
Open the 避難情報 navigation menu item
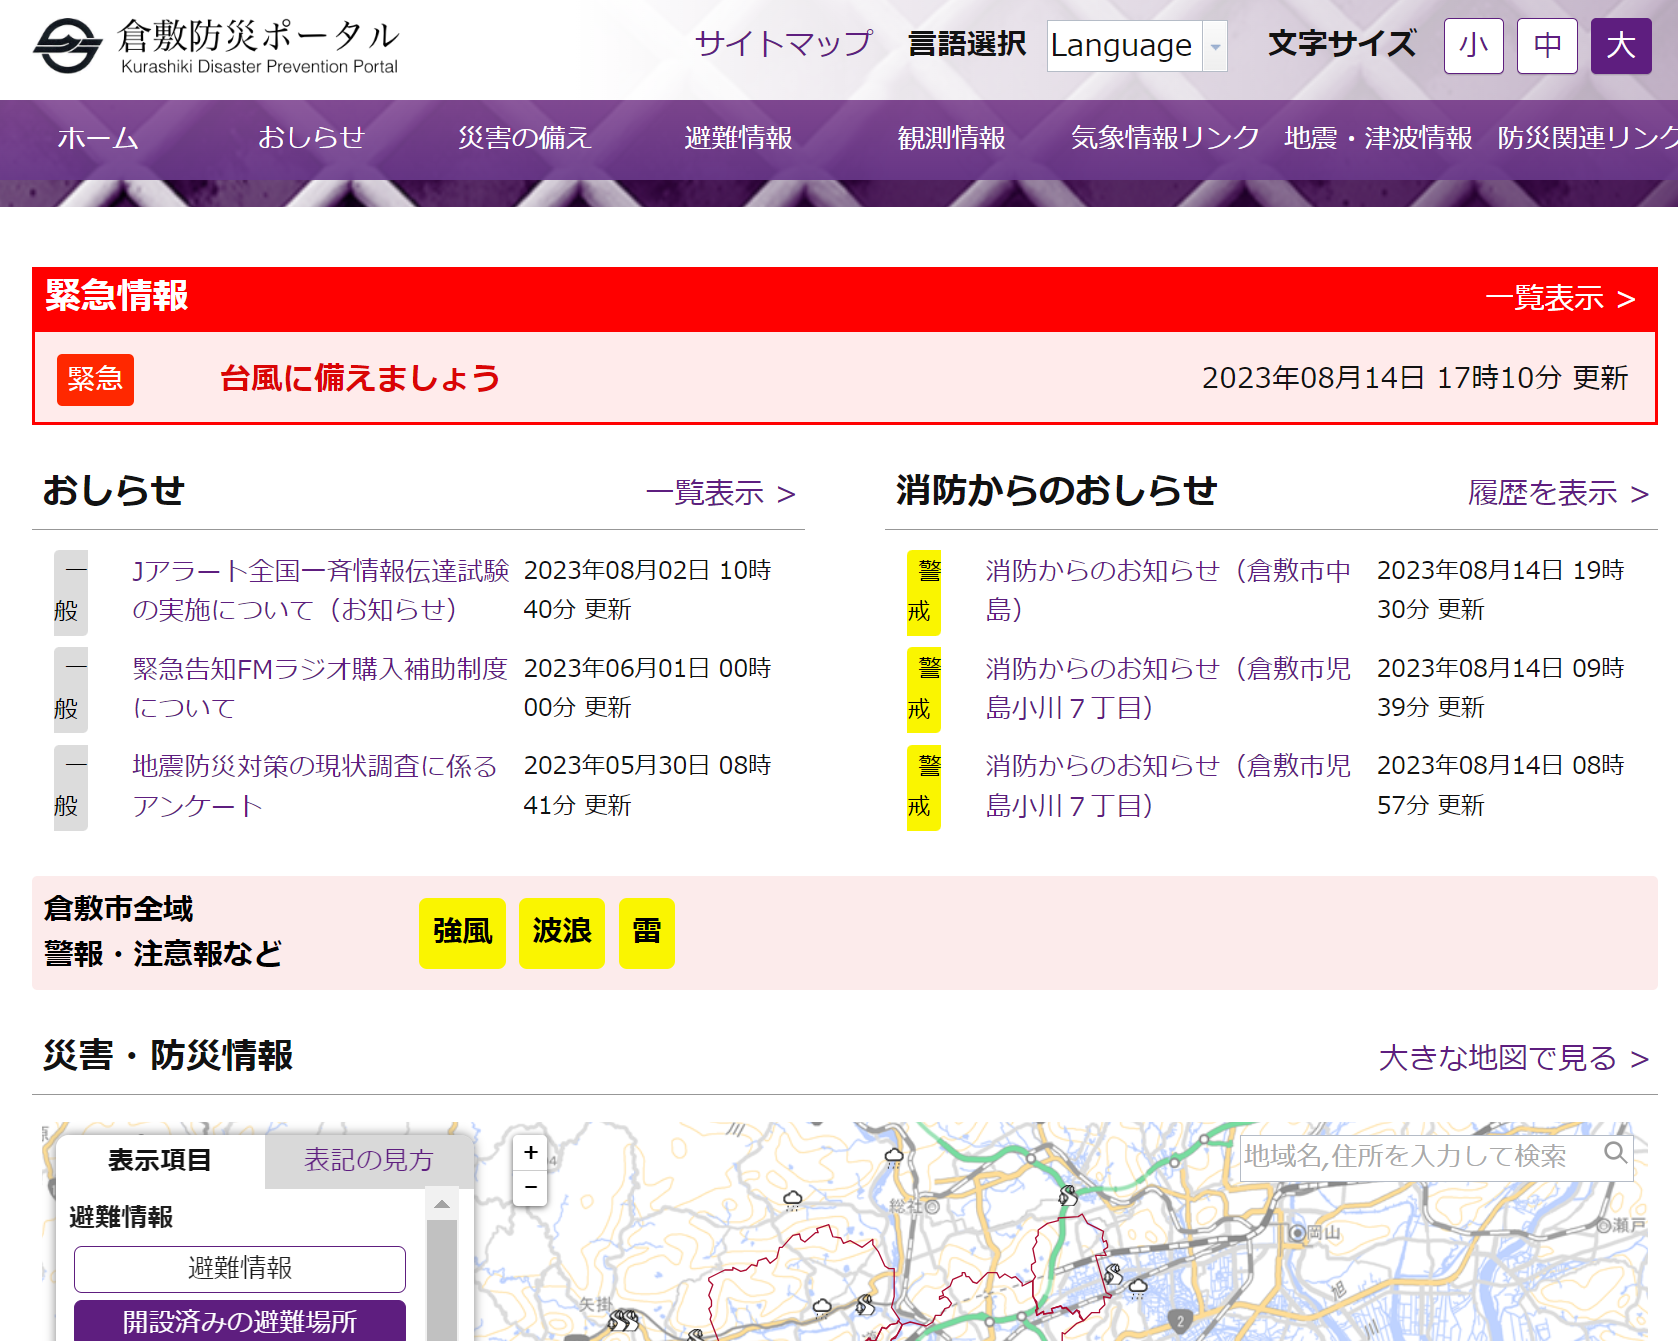pos(738,138)
